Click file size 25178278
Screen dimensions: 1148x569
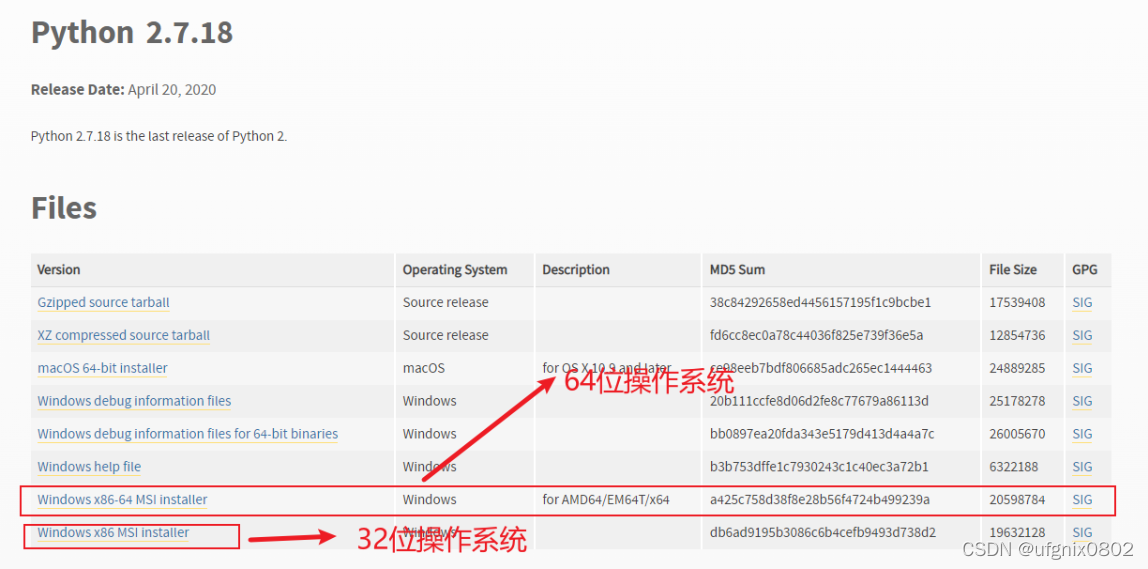[x=1017, y=401]
